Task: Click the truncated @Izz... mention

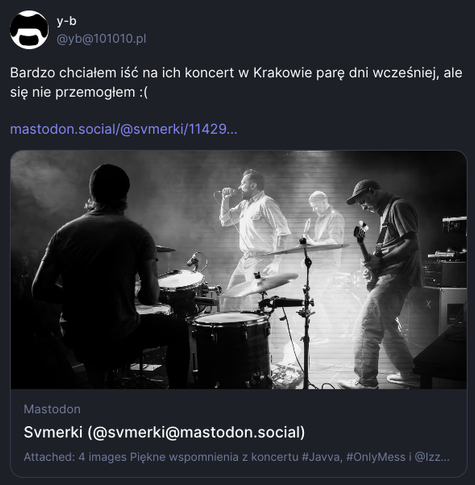Action: pos(432,457)
